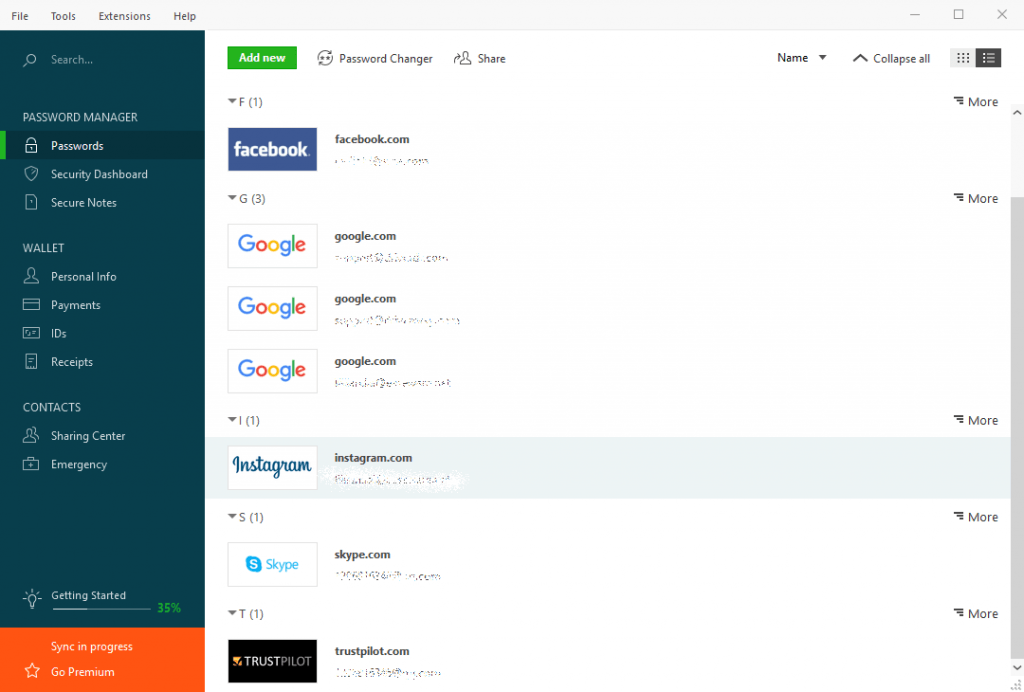Open the File menu

20,16
